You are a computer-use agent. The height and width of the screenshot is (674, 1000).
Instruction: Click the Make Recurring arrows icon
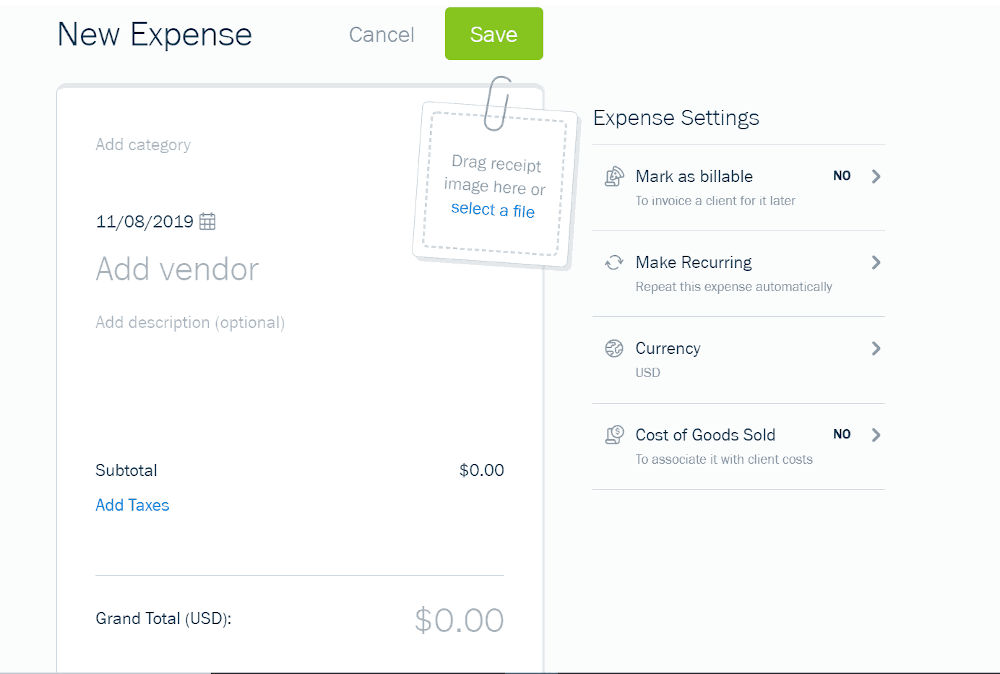[614, 263]
